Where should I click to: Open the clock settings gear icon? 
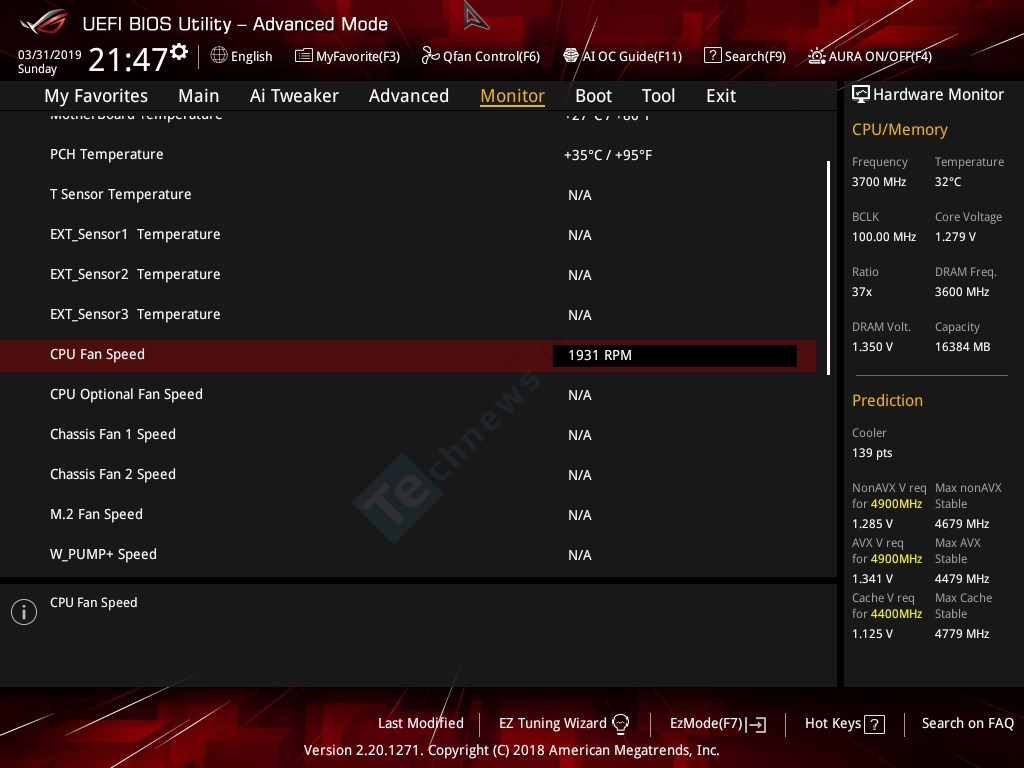(x=179, y=52)
